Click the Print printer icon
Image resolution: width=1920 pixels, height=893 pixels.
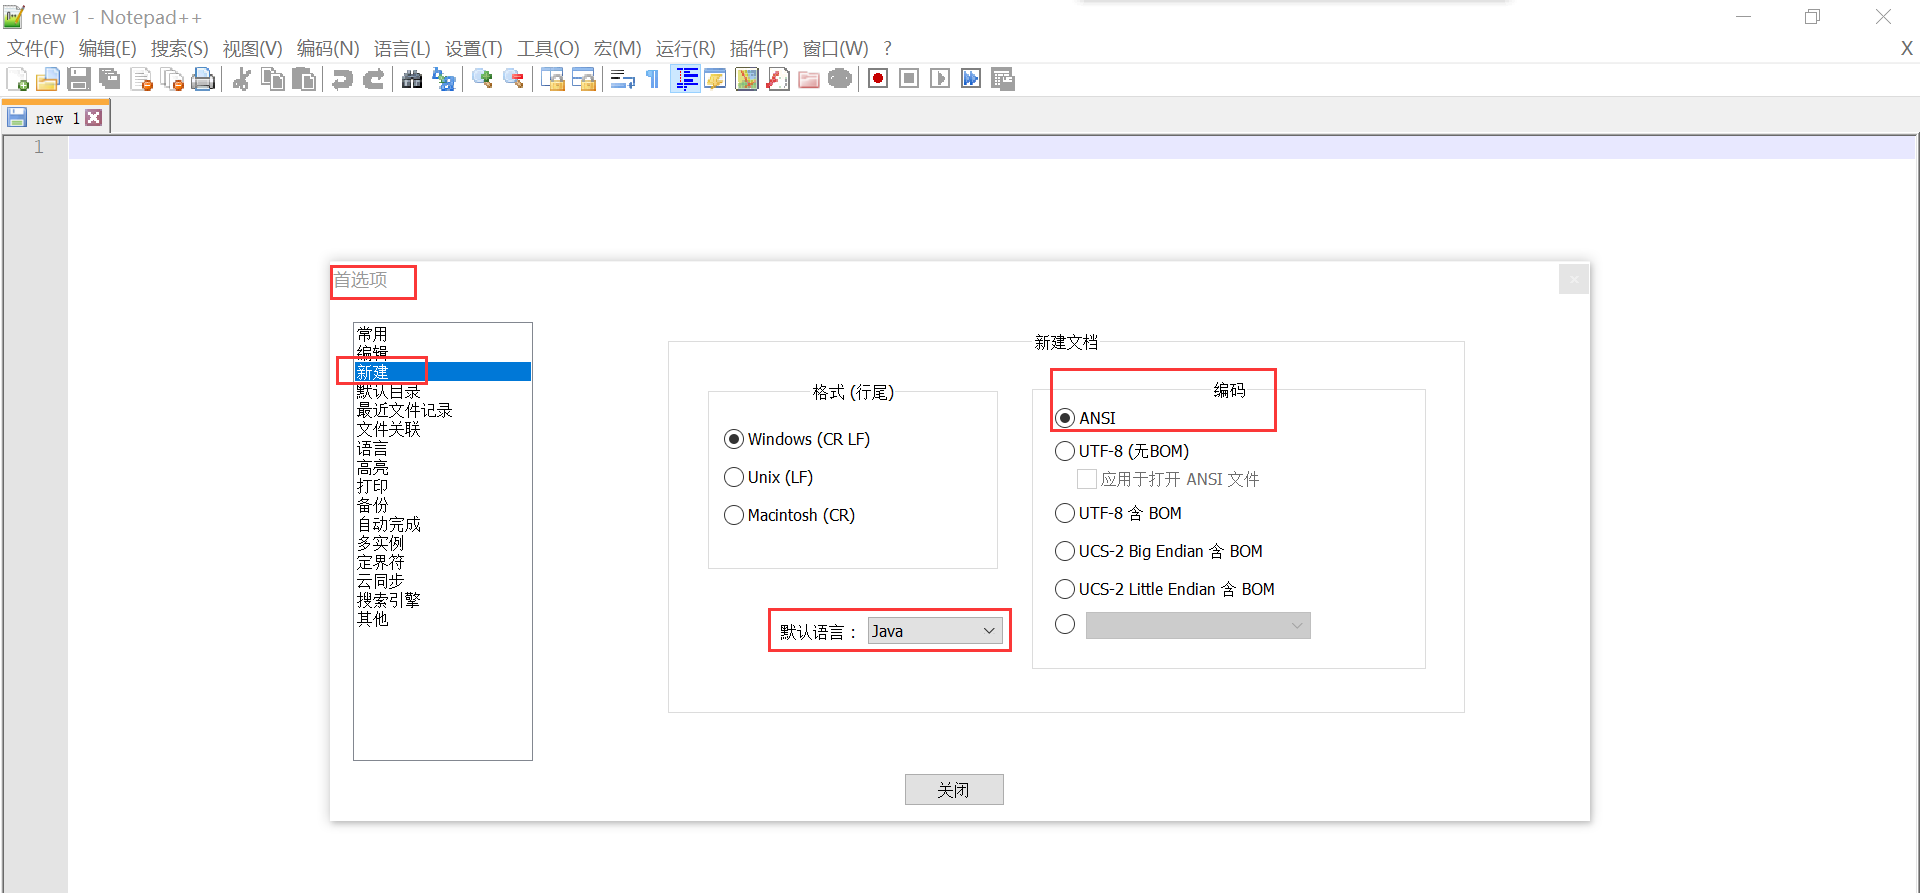pyautogui.click(x=203, y=79)
